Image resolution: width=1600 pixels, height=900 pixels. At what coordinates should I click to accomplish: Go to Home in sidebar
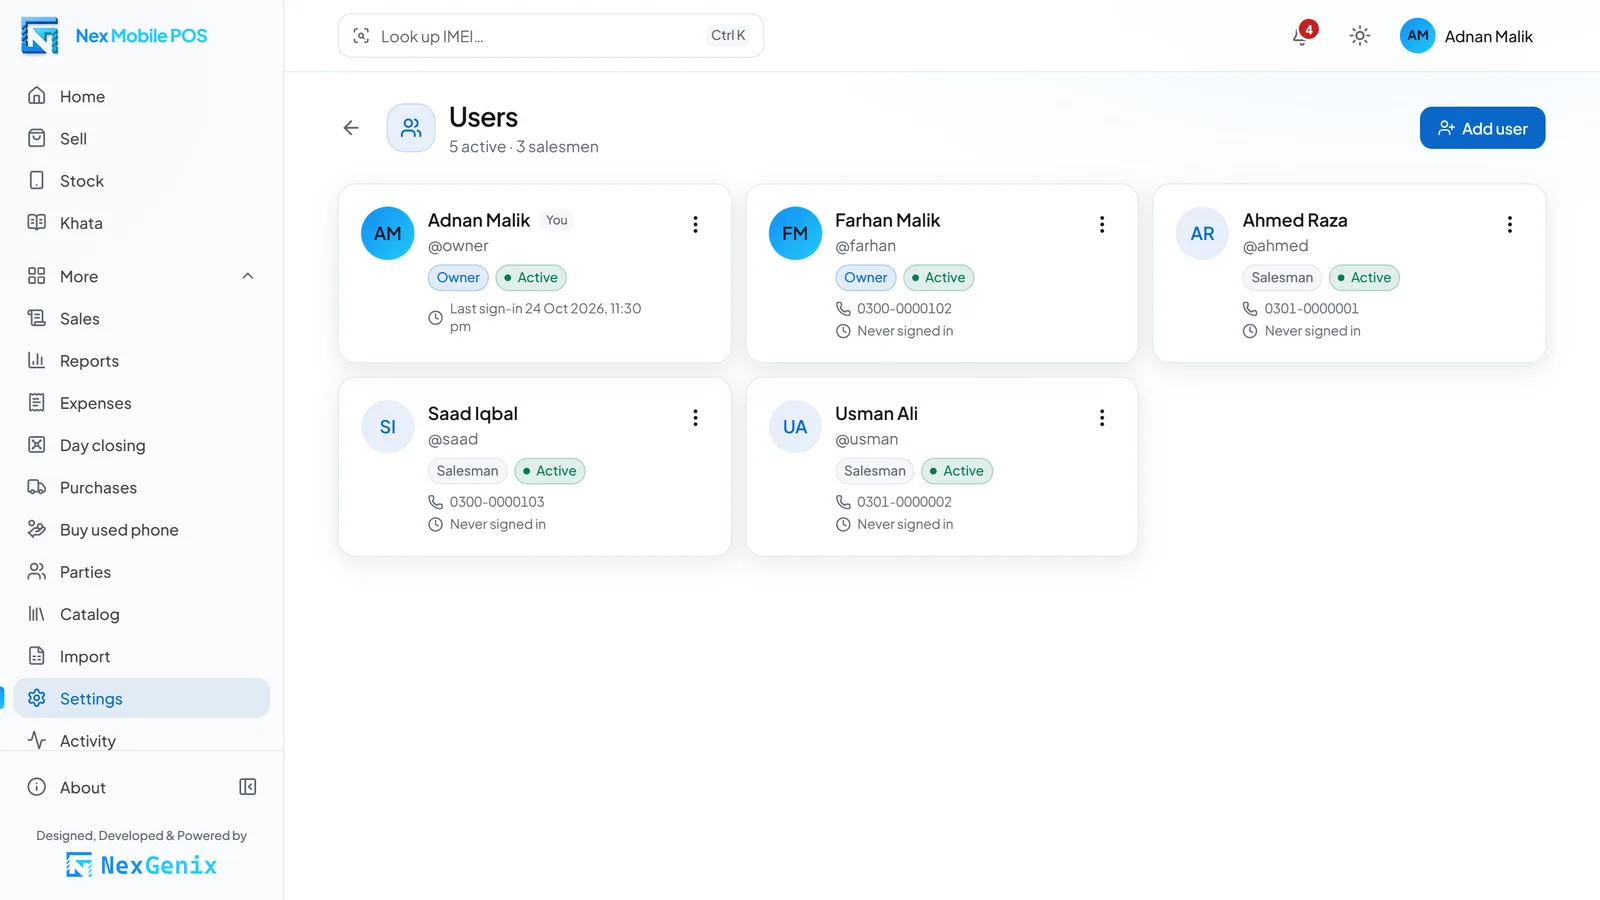tap(142, 96)
